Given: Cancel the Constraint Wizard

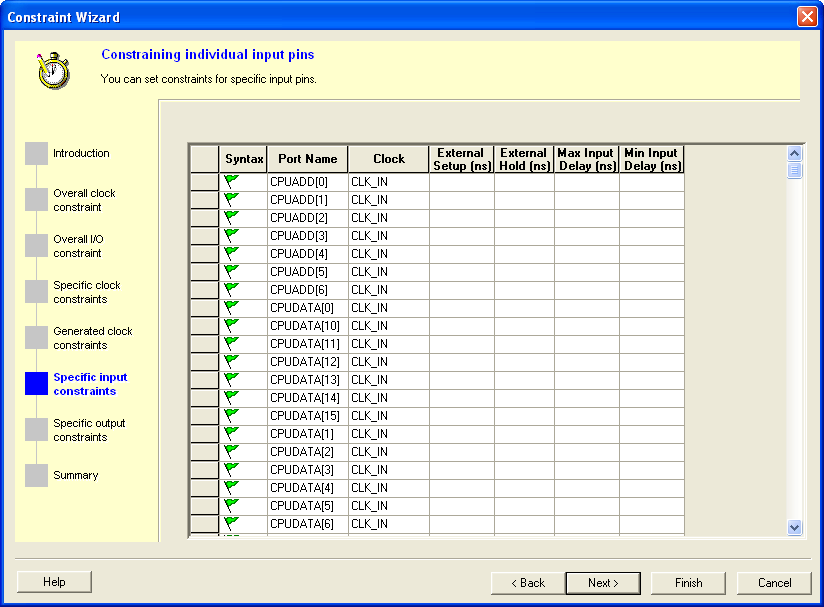Looking at the screenshot, I should 774,583.
